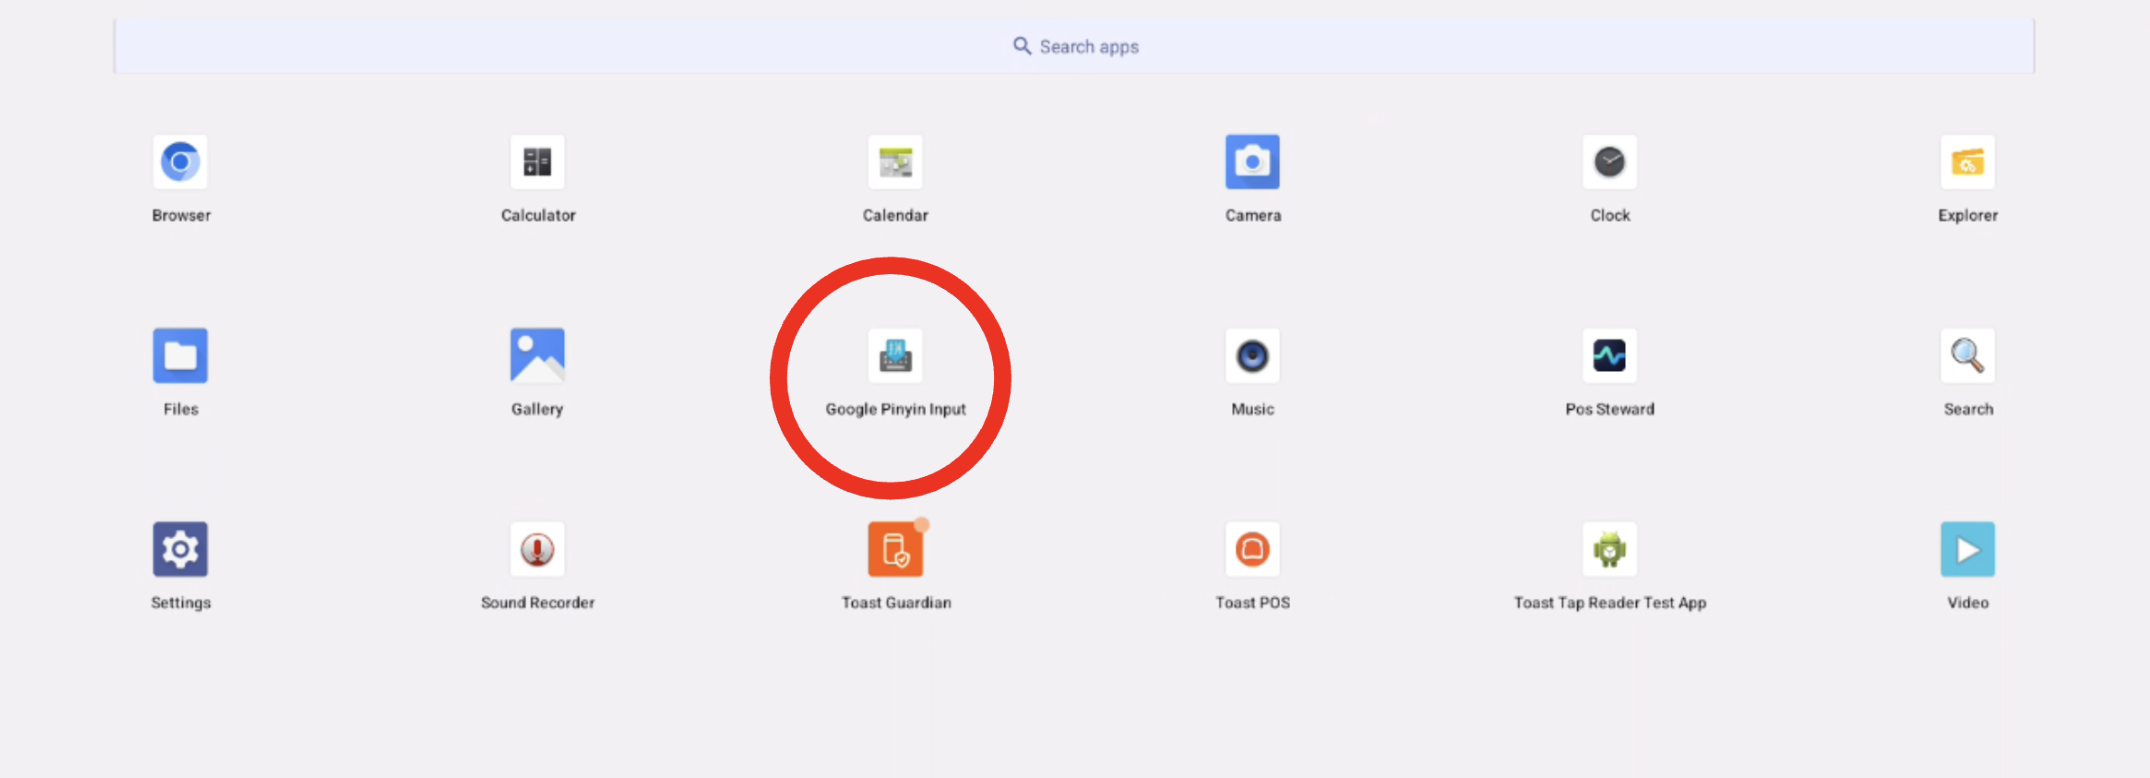Open the Settings gear app
The image size is (2150, 778).
pos(180,549)
